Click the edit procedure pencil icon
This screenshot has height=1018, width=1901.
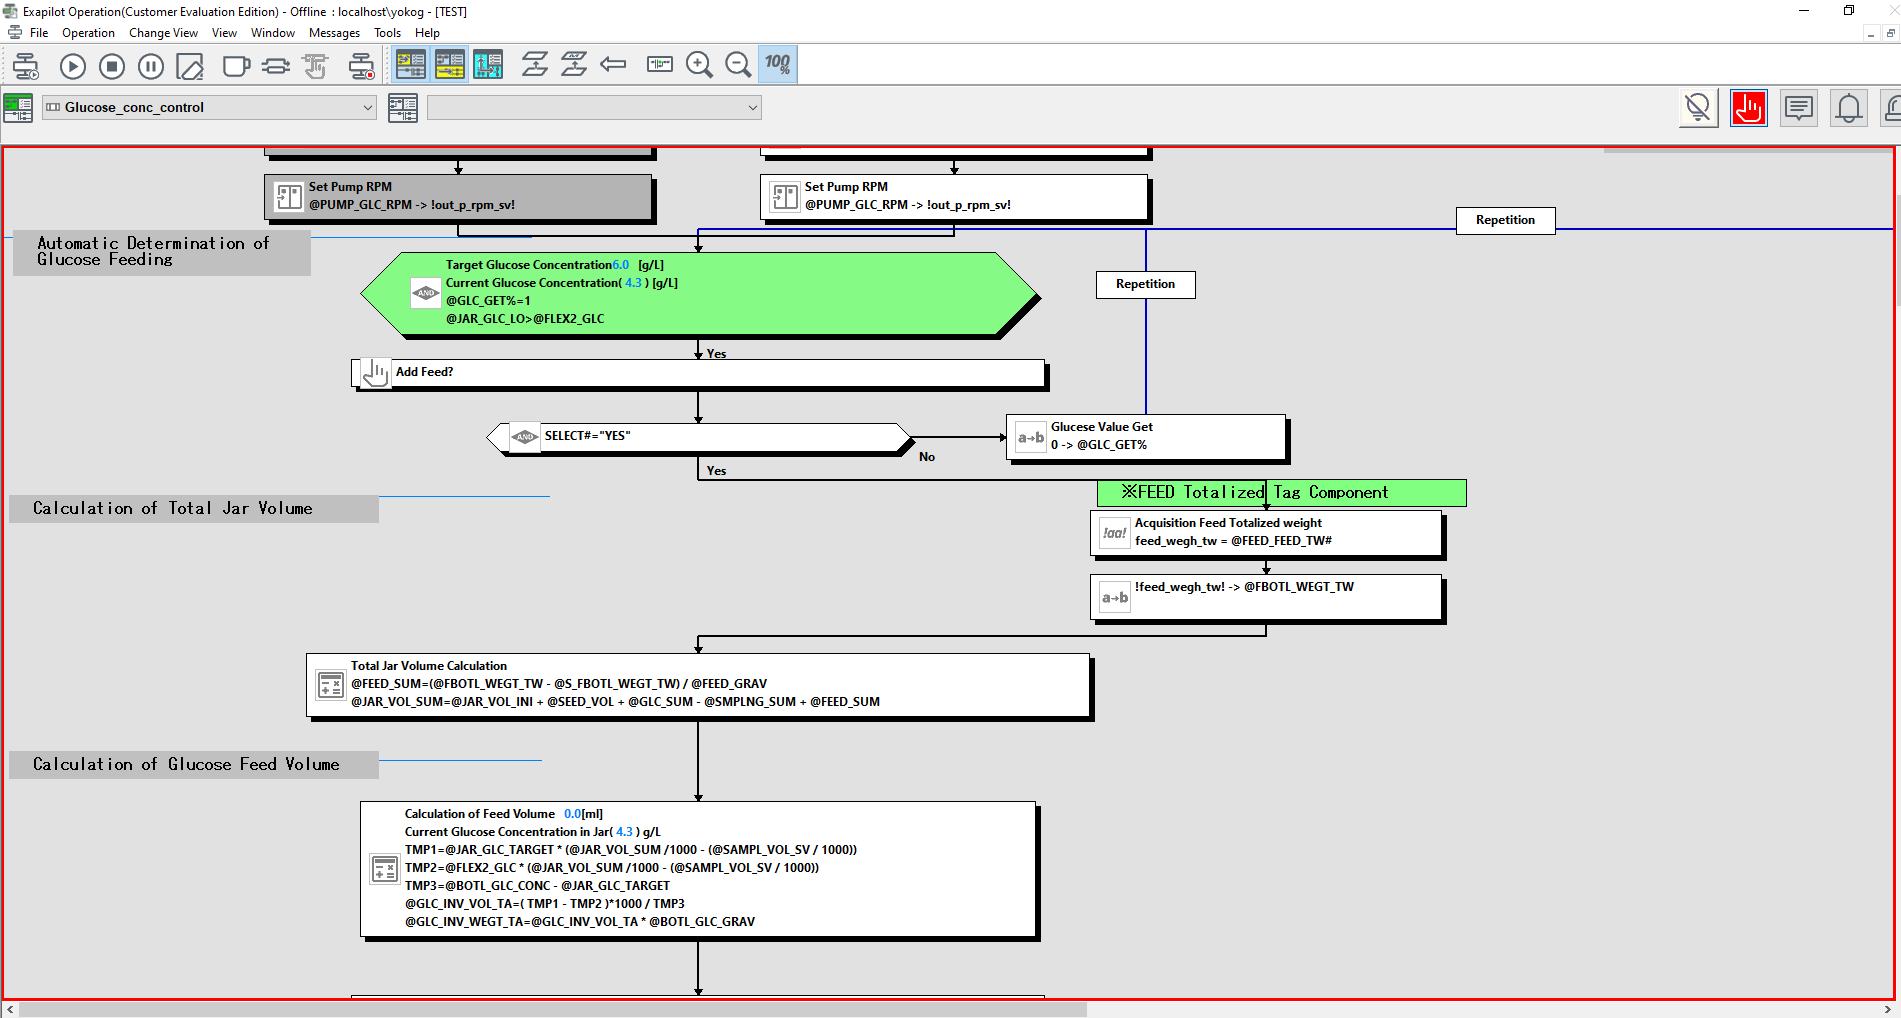point(190,66)
